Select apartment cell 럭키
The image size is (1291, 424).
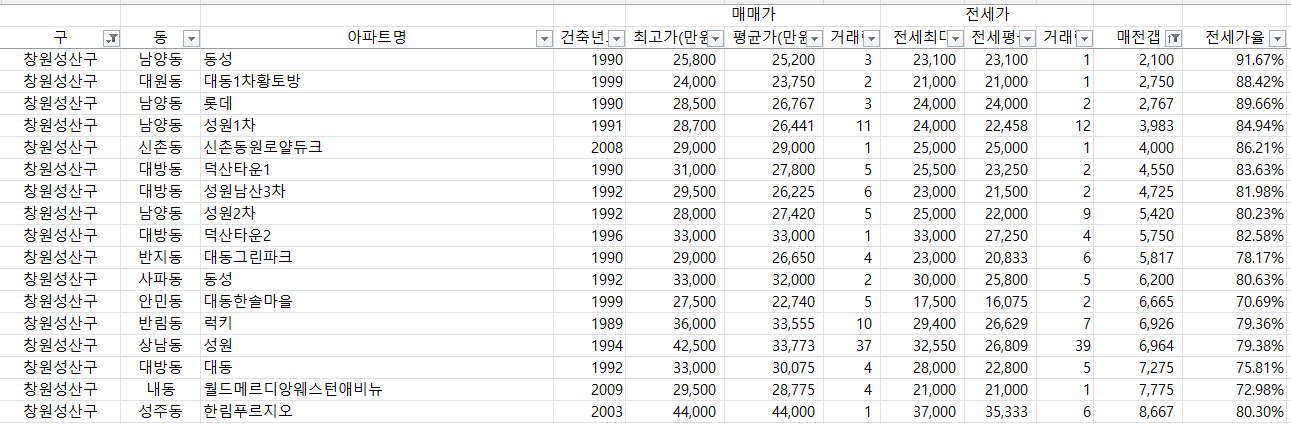click(378, 323)
